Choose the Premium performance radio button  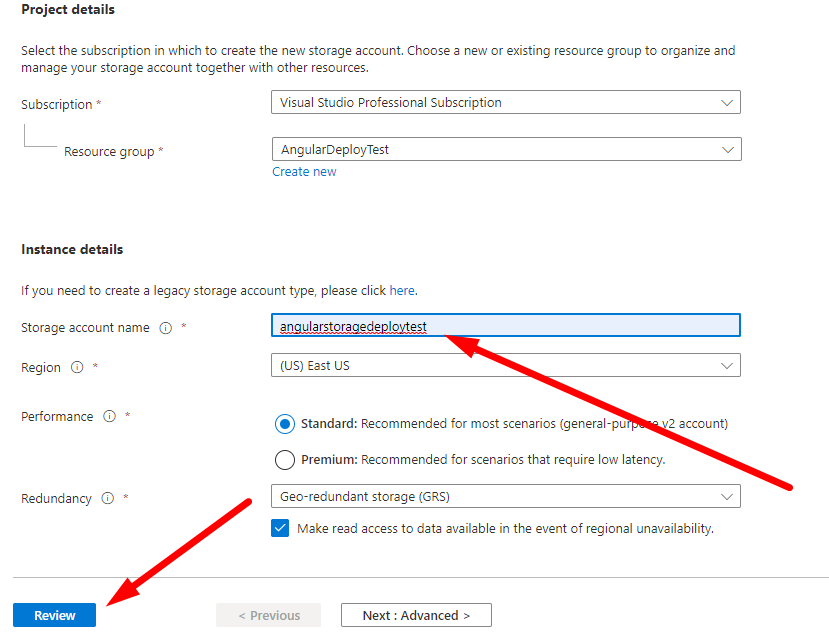click(x=285, y=460)
